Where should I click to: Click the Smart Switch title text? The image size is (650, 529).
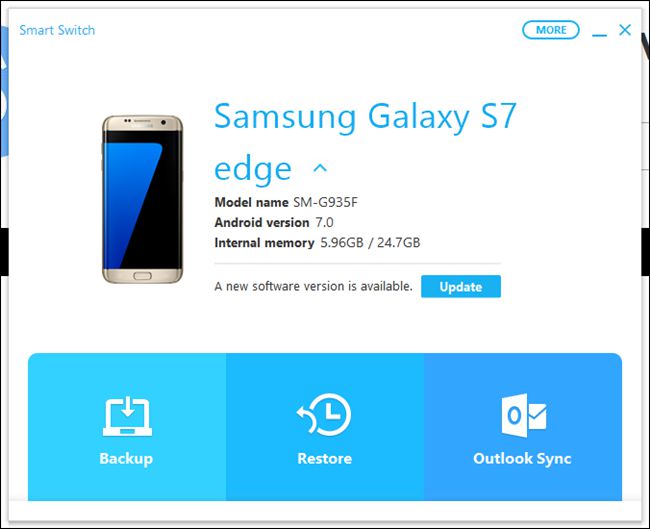coord(57,30)
